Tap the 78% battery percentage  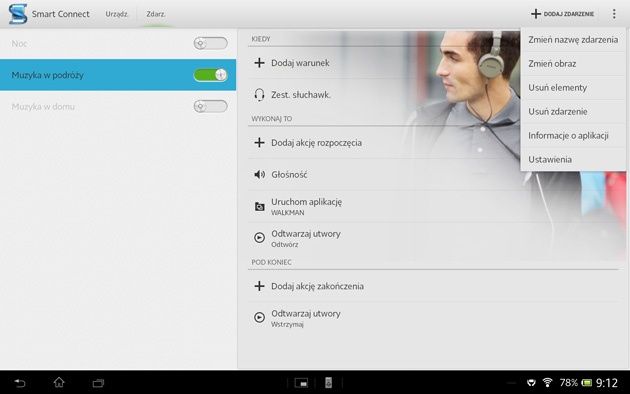[x=569, y=383]
